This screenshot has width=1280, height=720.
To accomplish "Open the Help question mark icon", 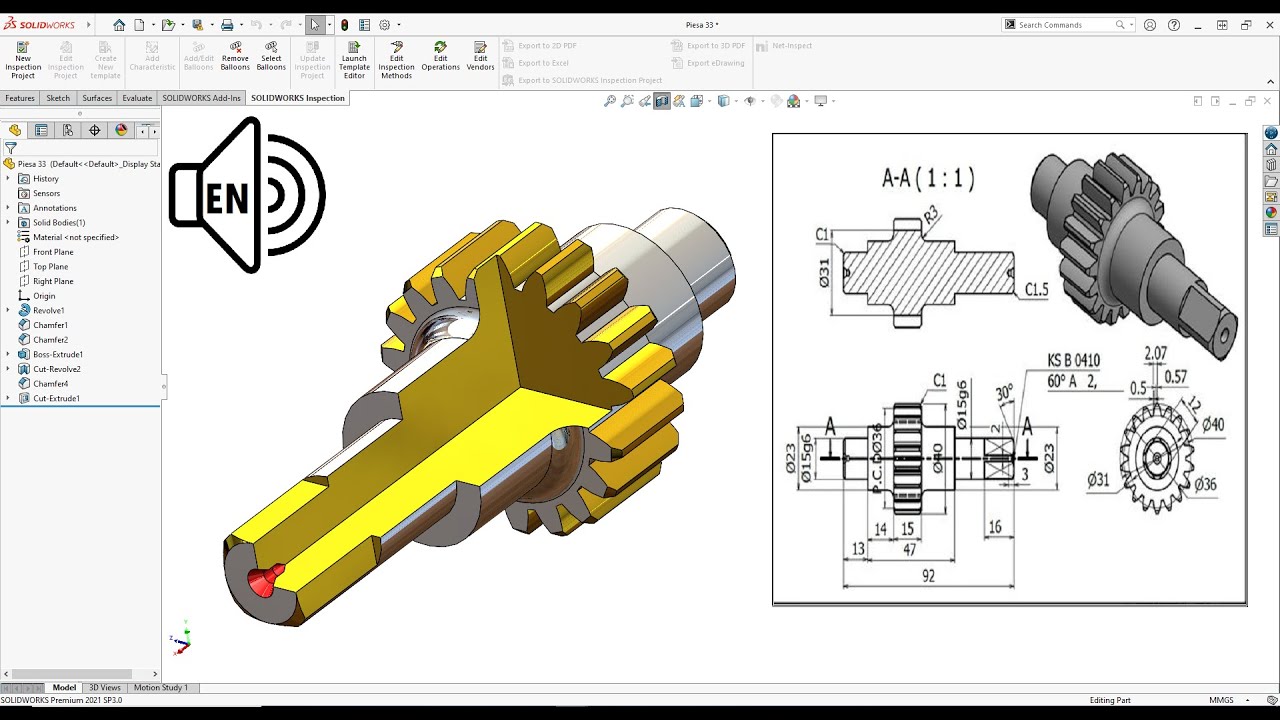I will [1174, 25].
